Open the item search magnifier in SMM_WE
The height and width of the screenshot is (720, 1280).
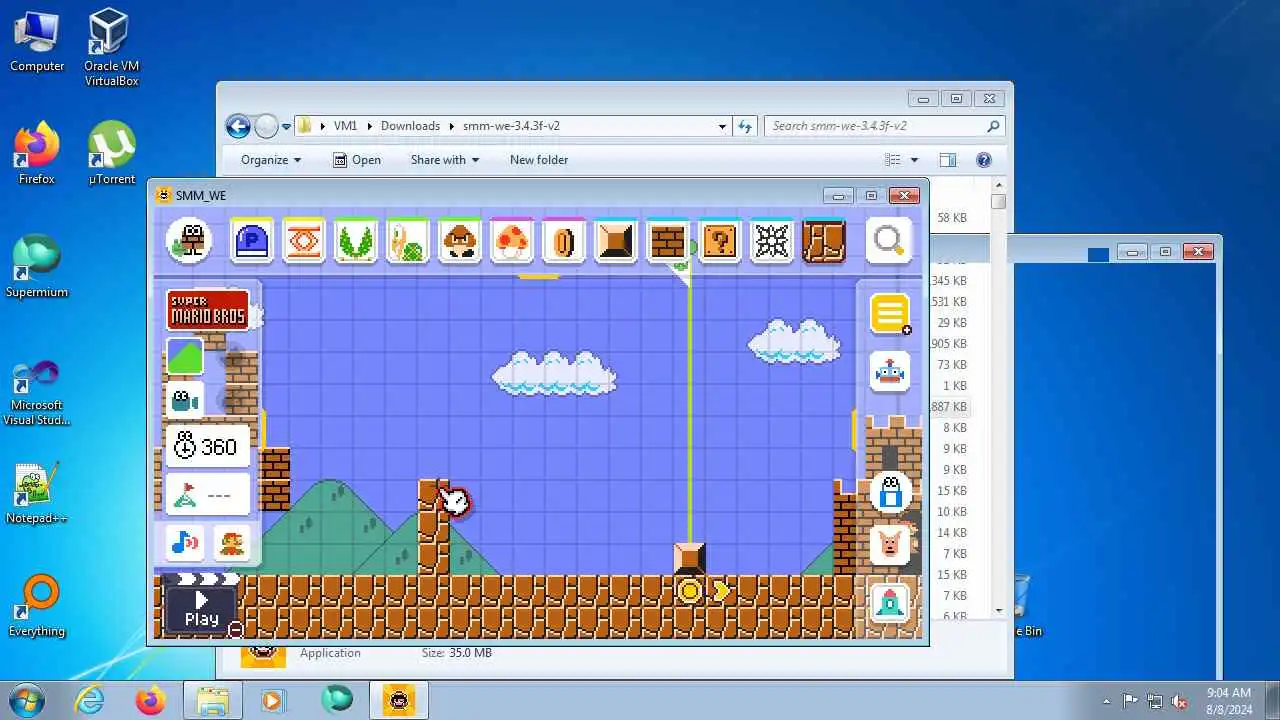click(x=888, y=241)
